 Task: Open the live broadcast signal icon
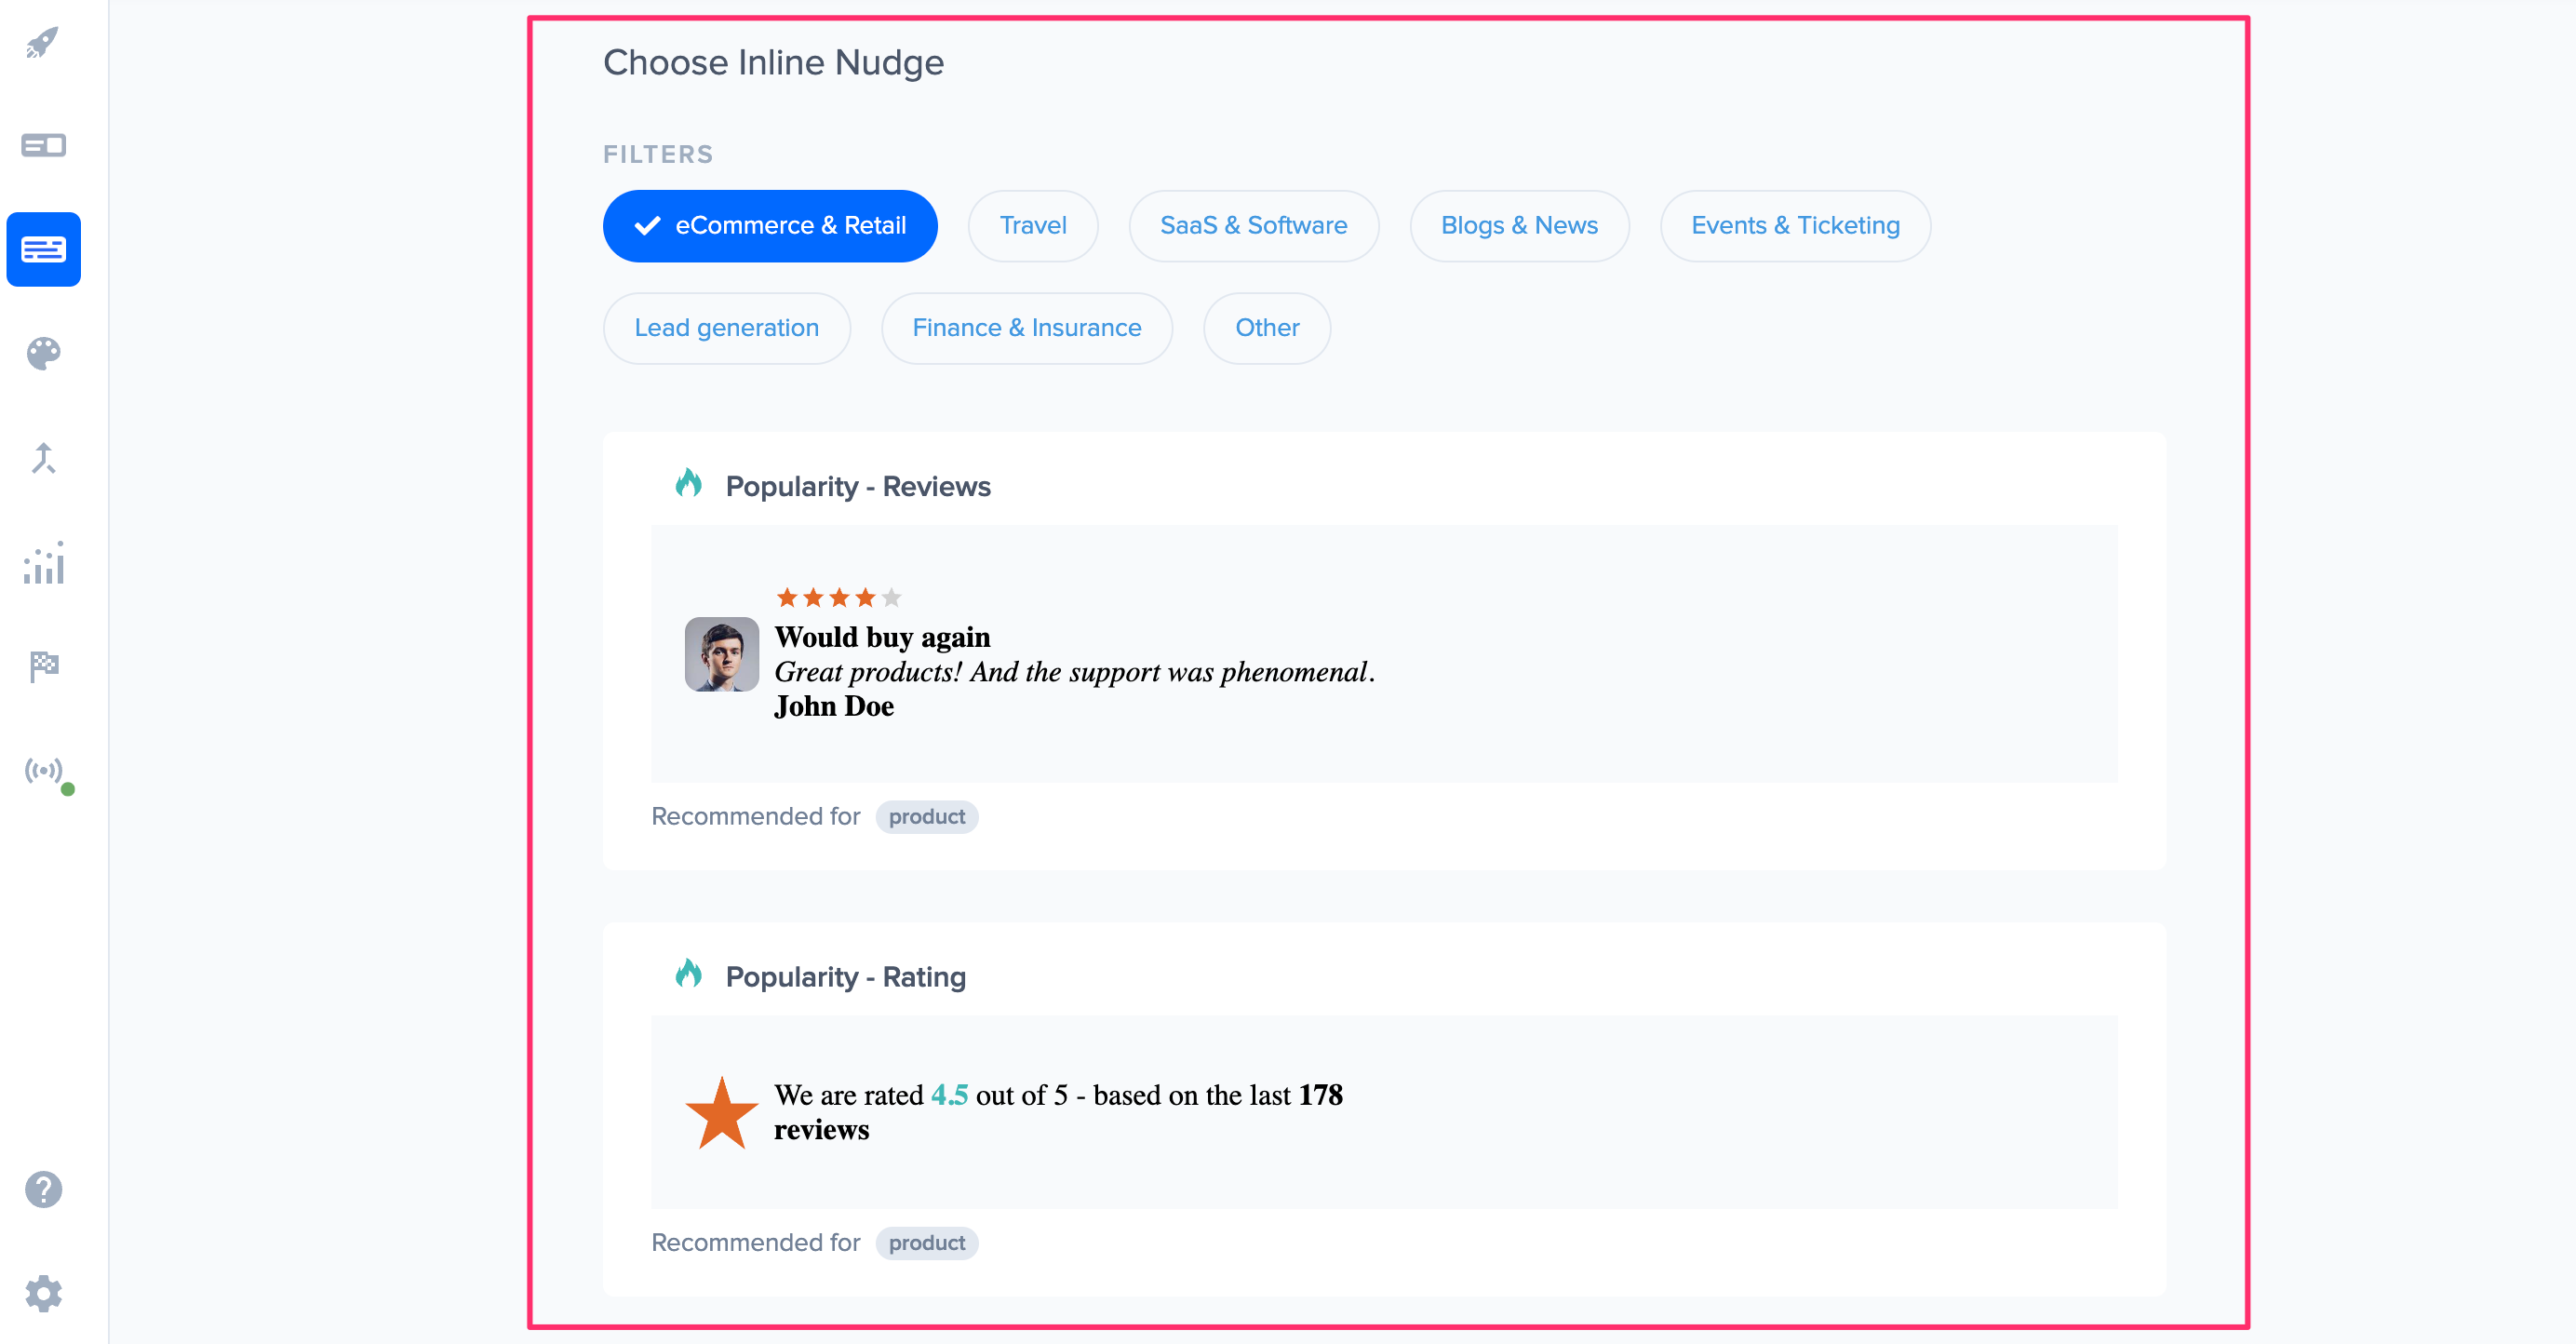(43, 771)
